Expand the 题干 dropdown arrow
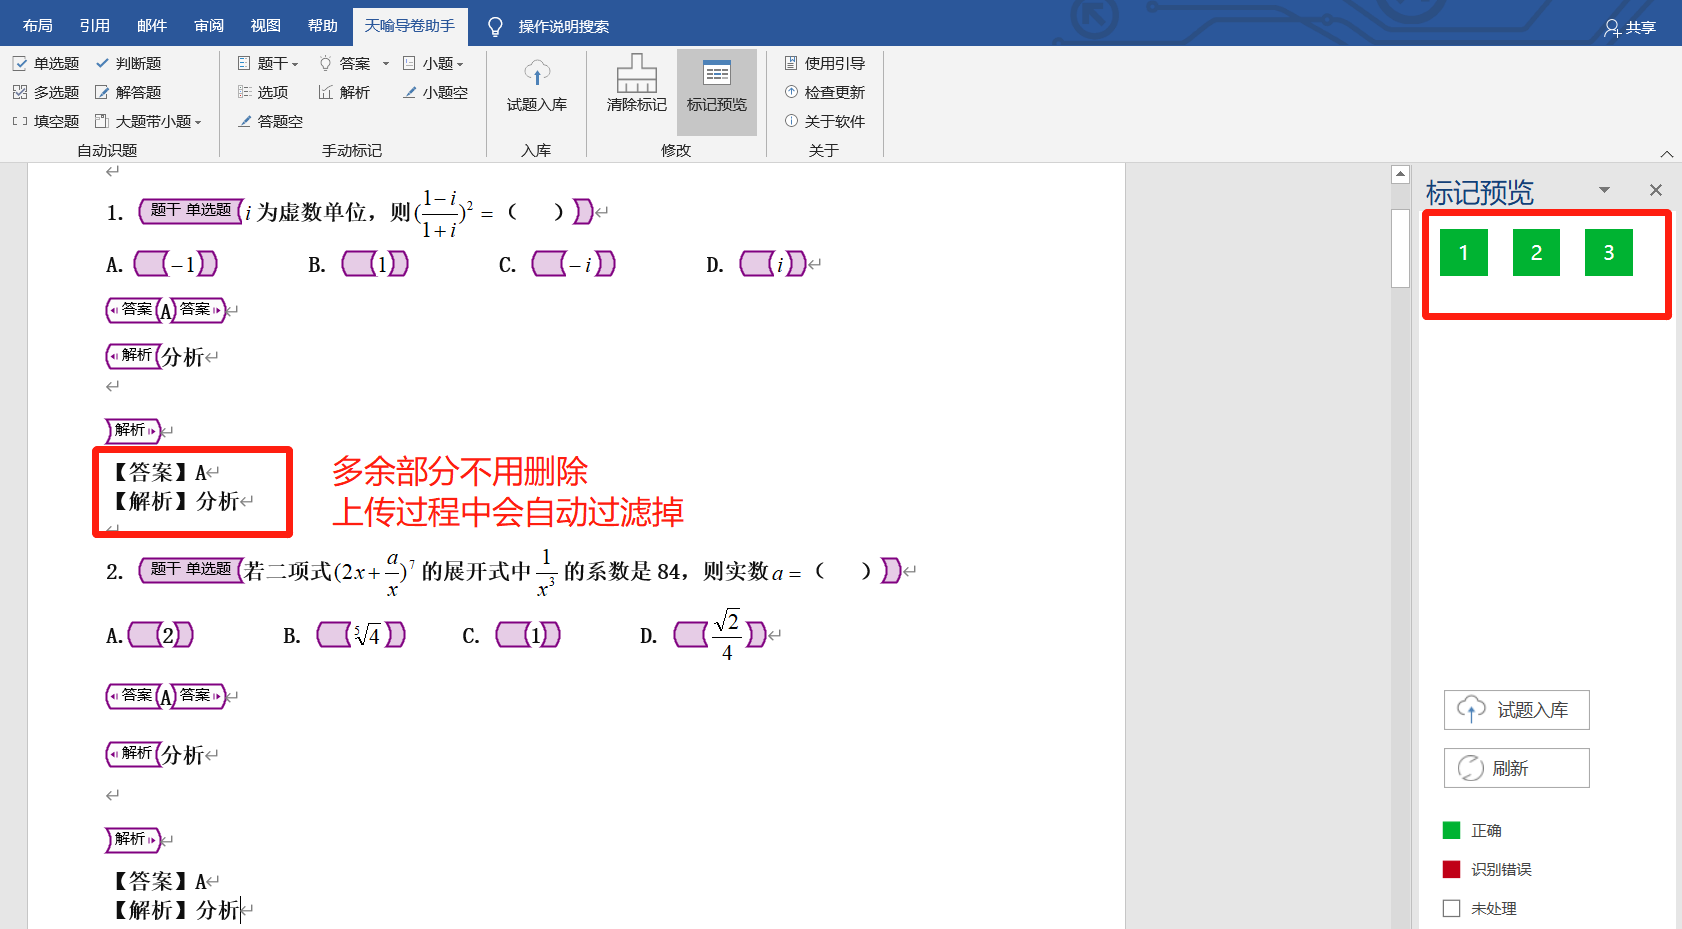Screen dimensions: 1682x929 click(295, 65)
